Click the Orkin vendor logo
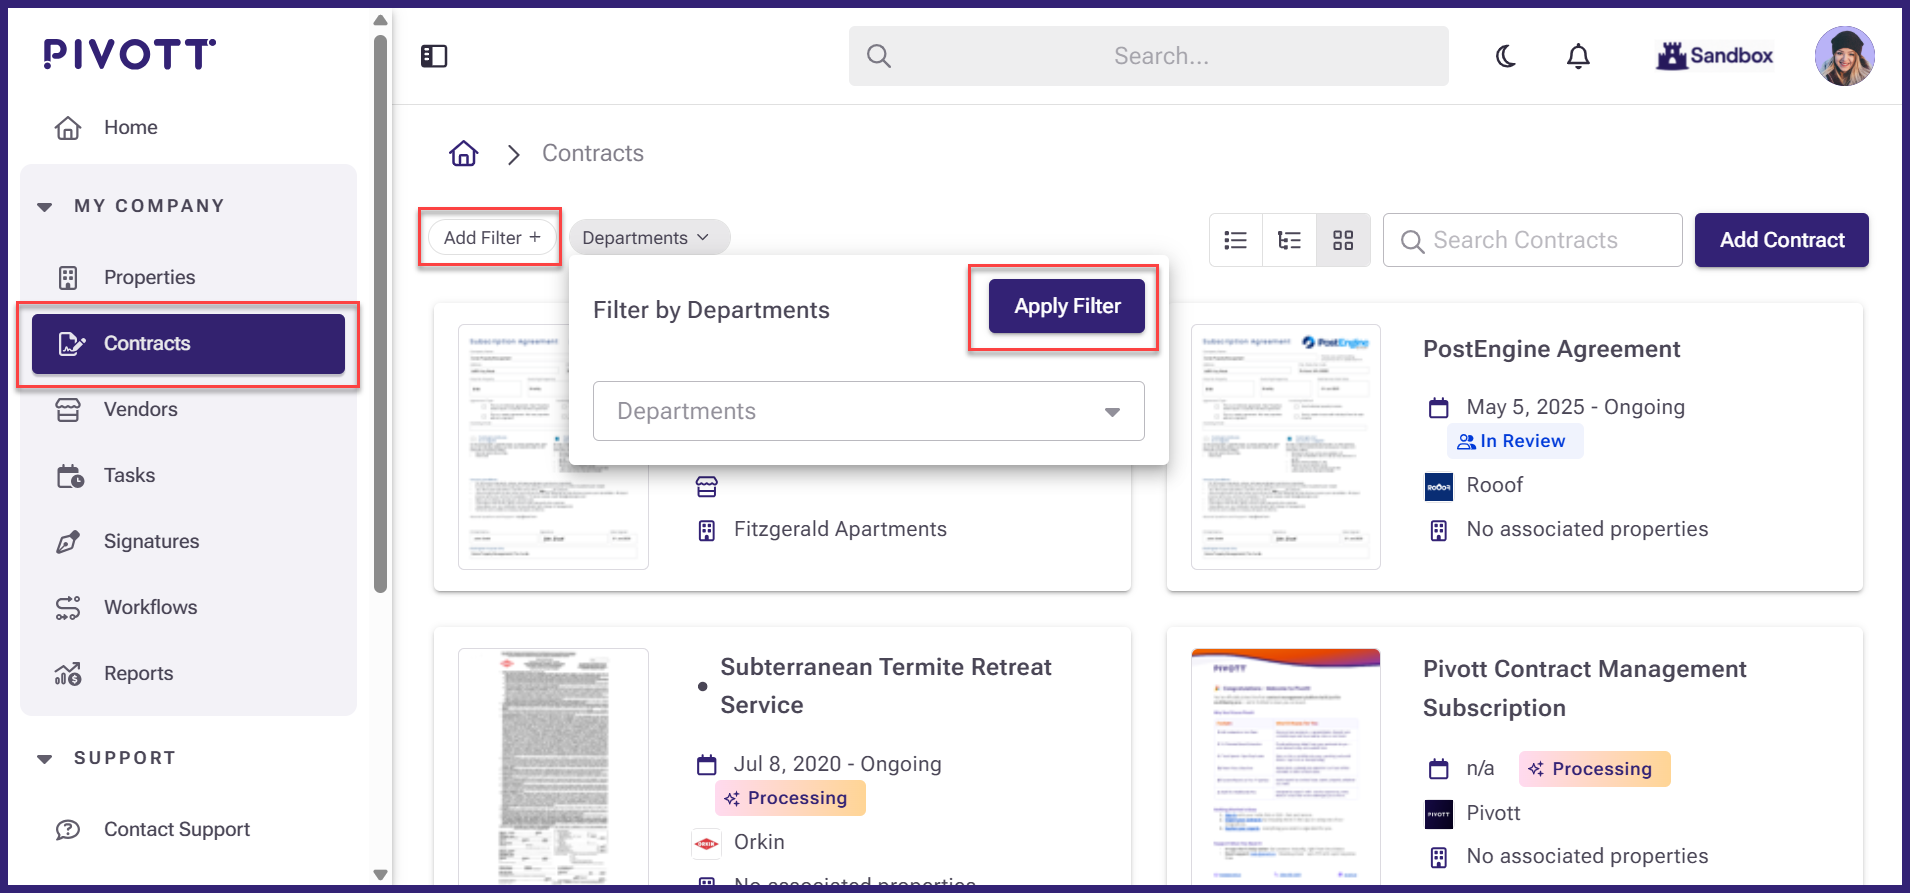The image size is (1910, 893). click(x=706, y=843)
